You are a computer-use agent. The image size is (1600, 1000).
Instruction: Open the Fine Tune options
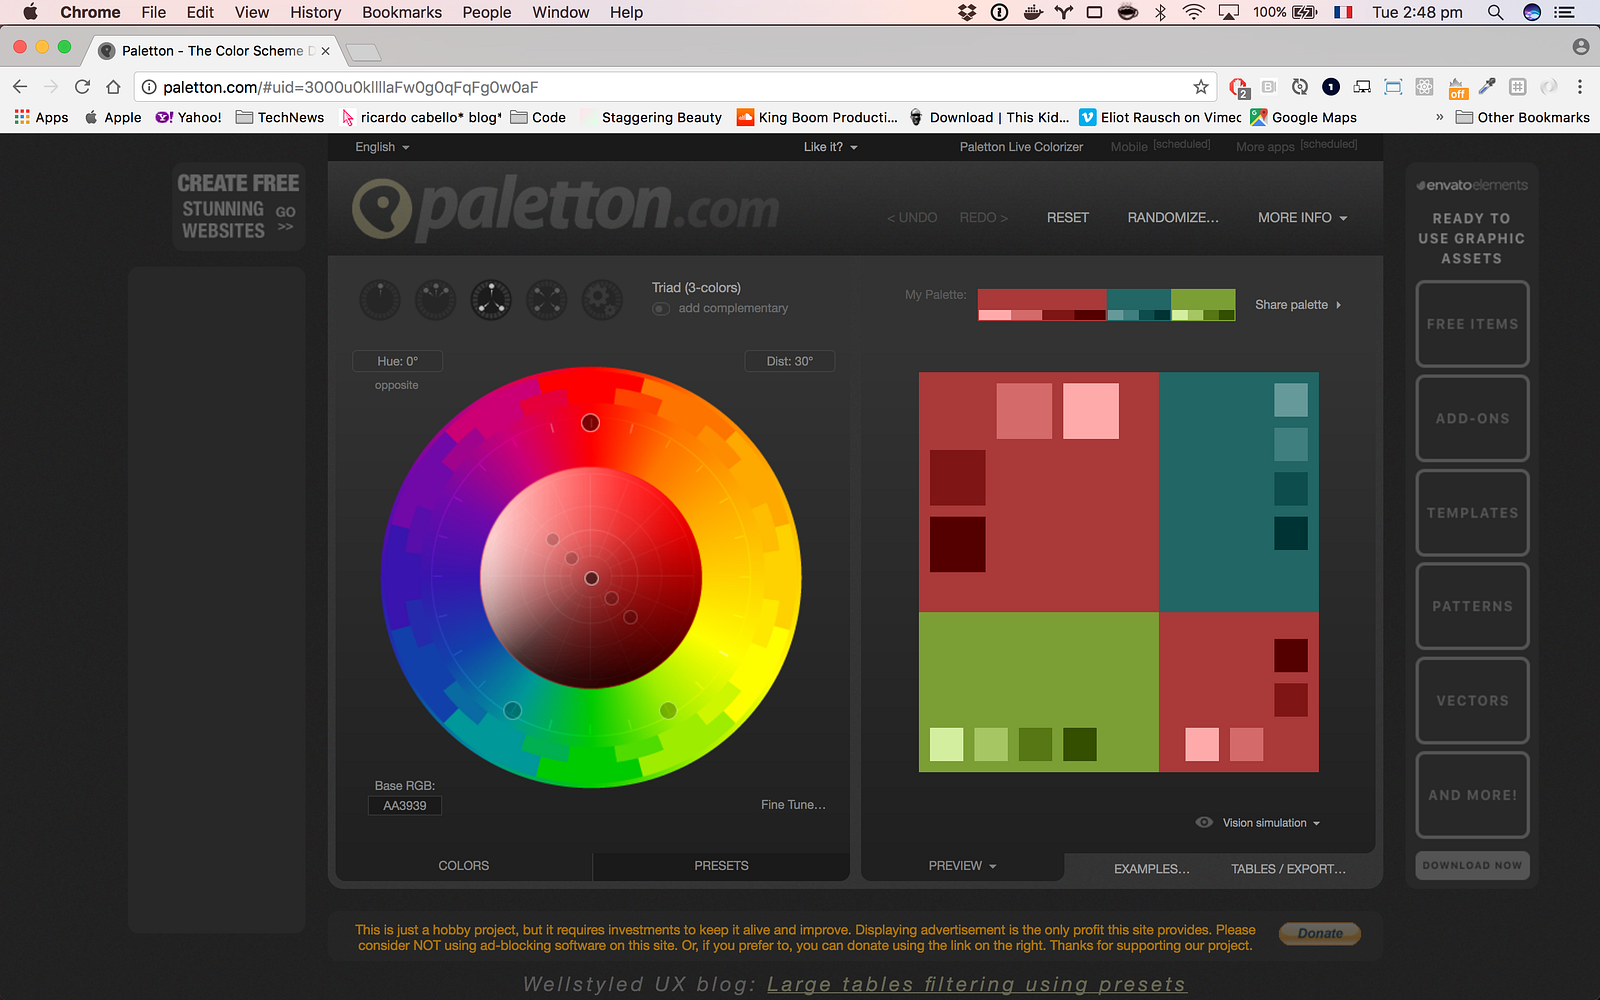(x=793, y=805)
